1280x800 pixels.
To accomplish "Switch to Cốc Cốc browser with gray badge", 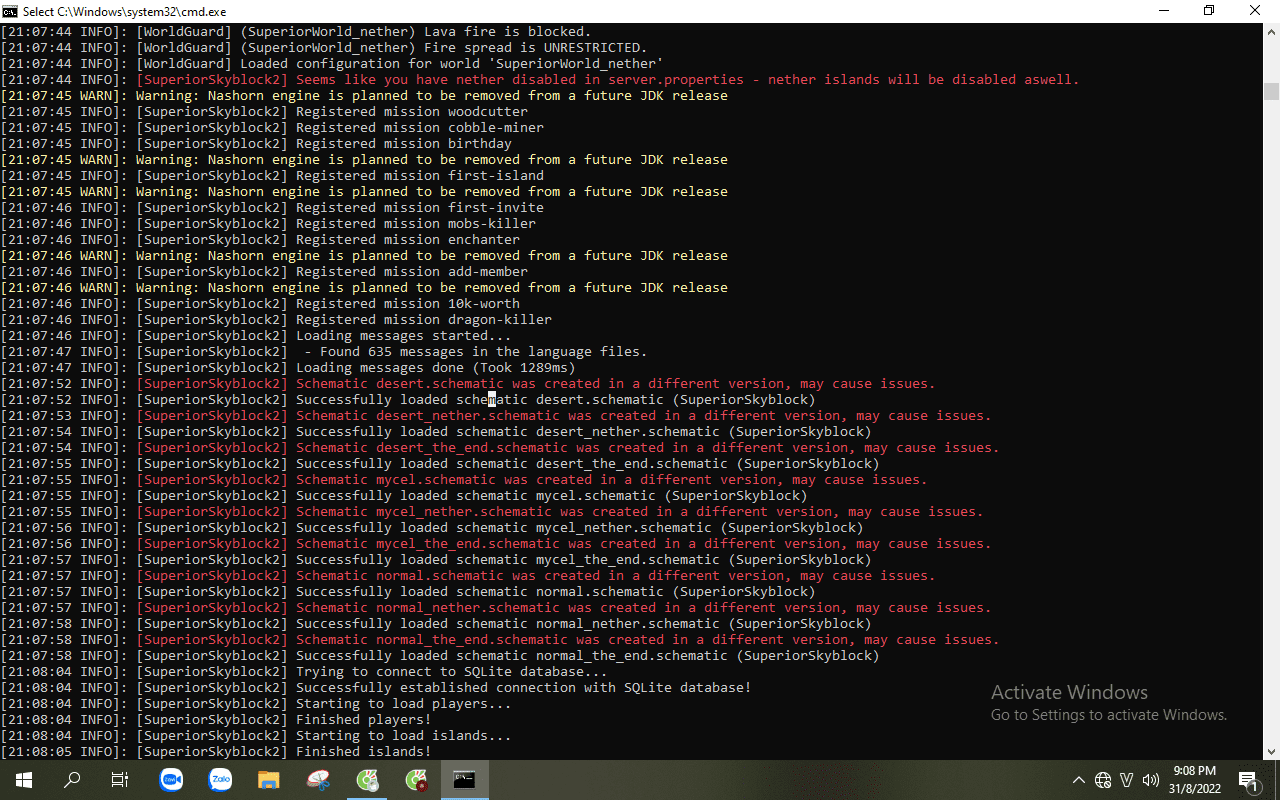I will pos(367,780).
